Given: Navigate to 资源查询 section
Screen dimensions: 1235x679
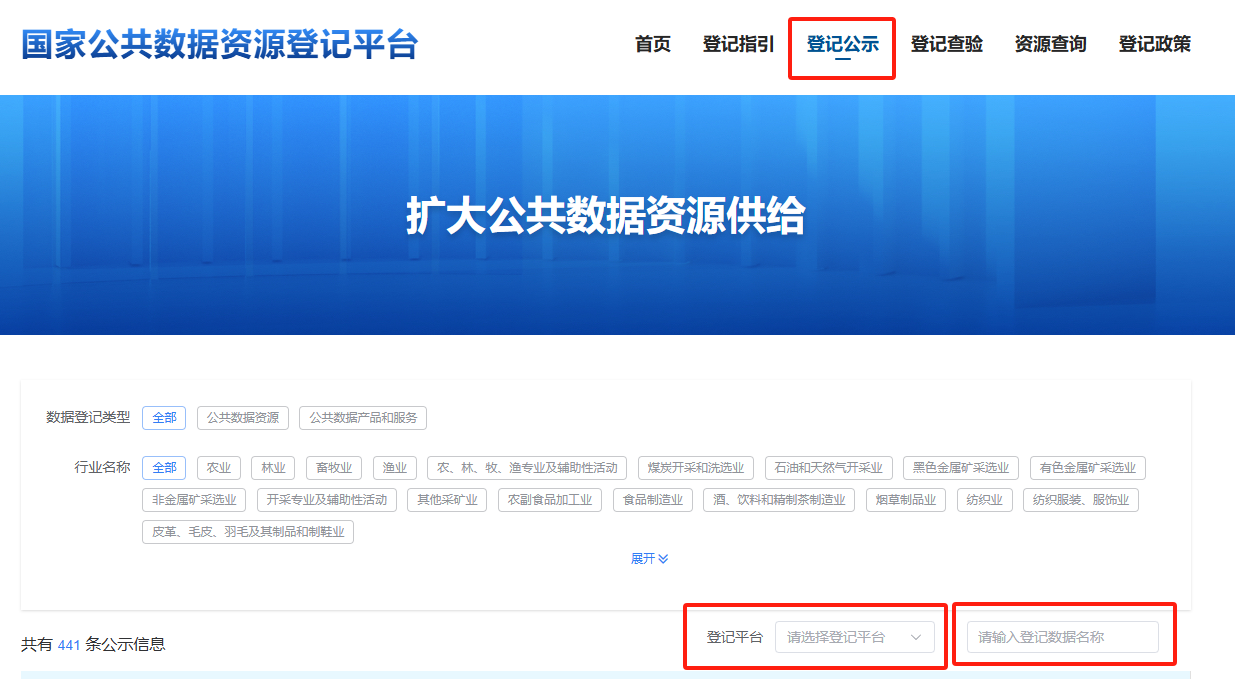Looking at the screenshot, I should [x=1050, y=44].
